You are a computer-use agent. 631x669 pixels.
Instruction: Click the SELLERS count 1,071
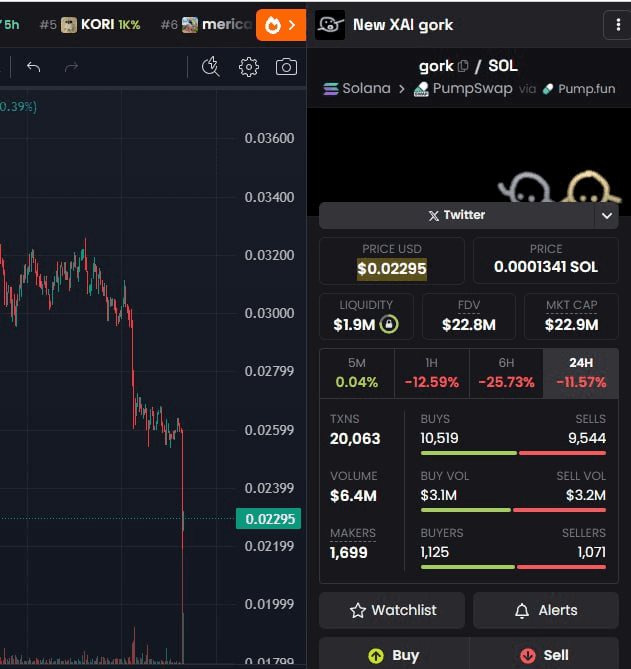click(x=592, y=553)
